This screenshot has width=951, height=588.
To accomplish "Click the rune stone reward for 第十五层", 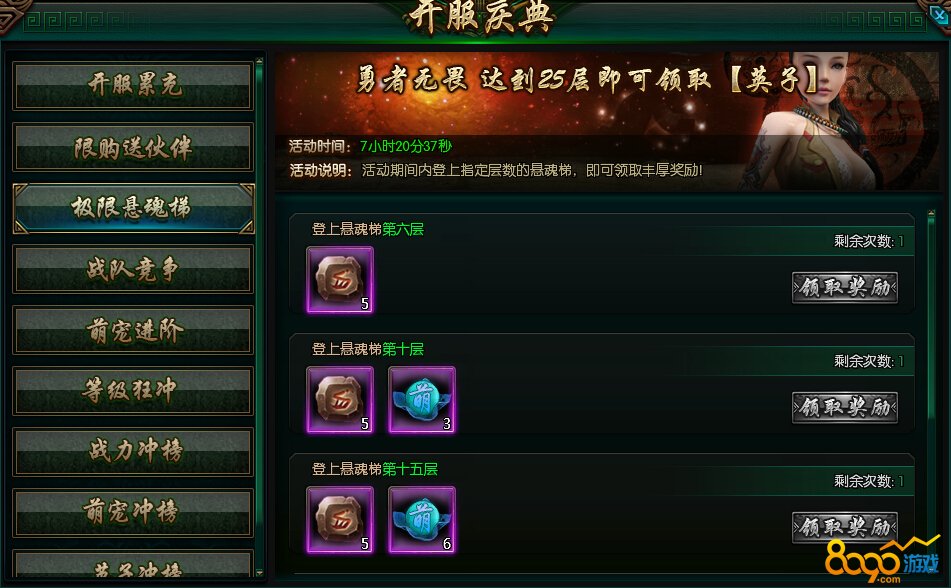I will (x=340, y=519).
